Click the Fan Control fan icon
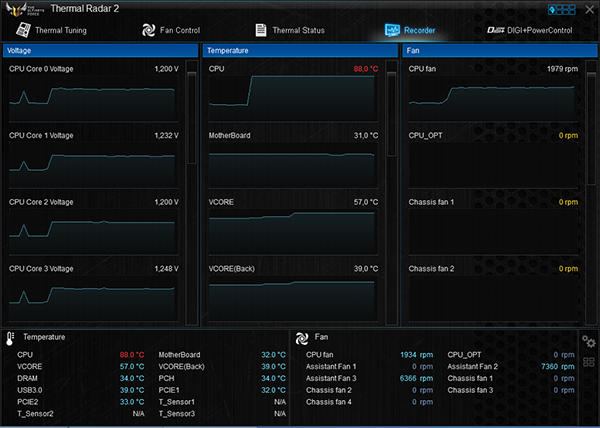This screenshot has height=428, width=600. click(x=148, y=30)
